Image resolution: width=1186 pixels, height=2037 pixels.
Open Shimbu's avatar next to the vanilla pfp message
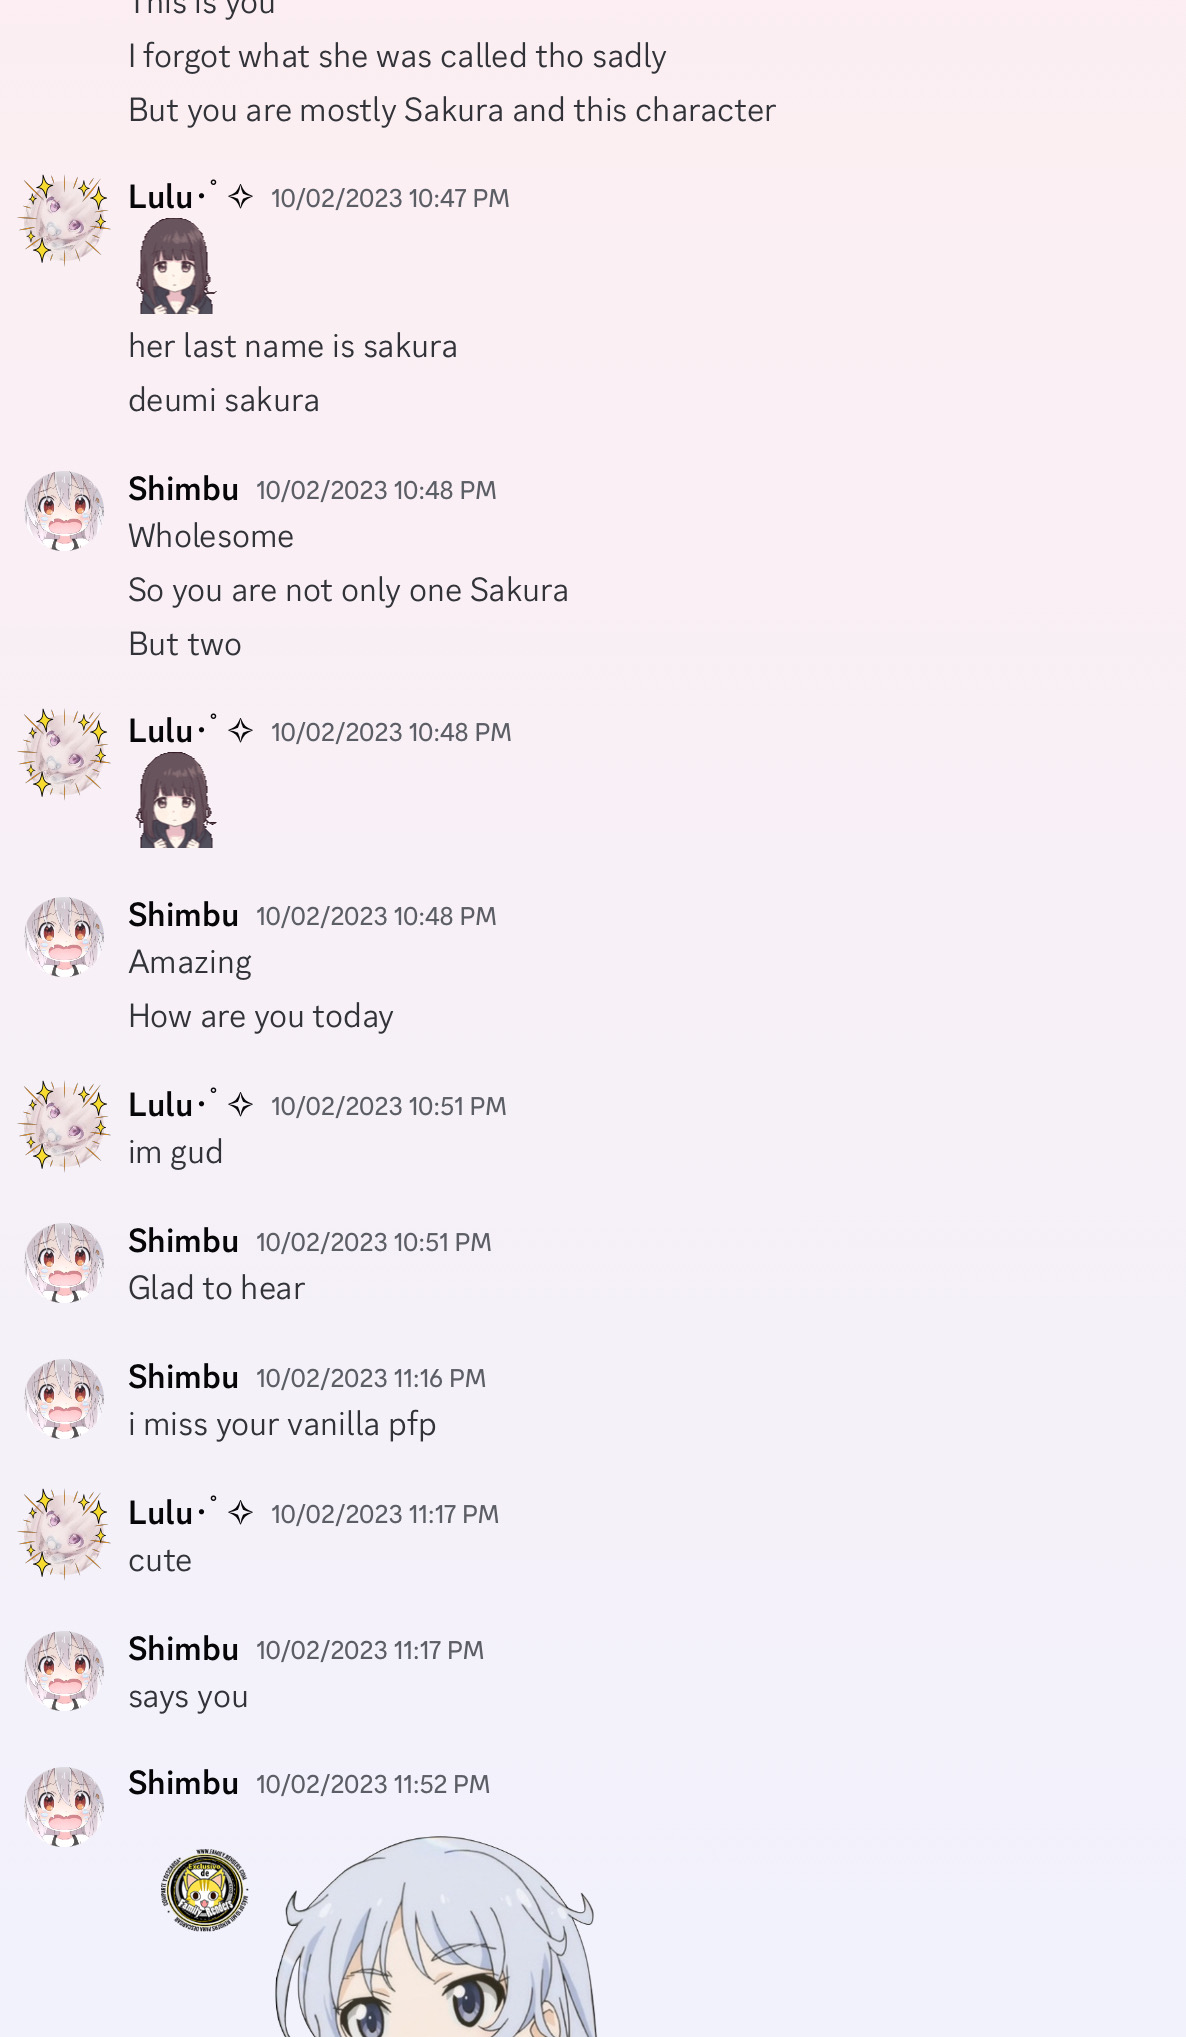point(64,1399)
